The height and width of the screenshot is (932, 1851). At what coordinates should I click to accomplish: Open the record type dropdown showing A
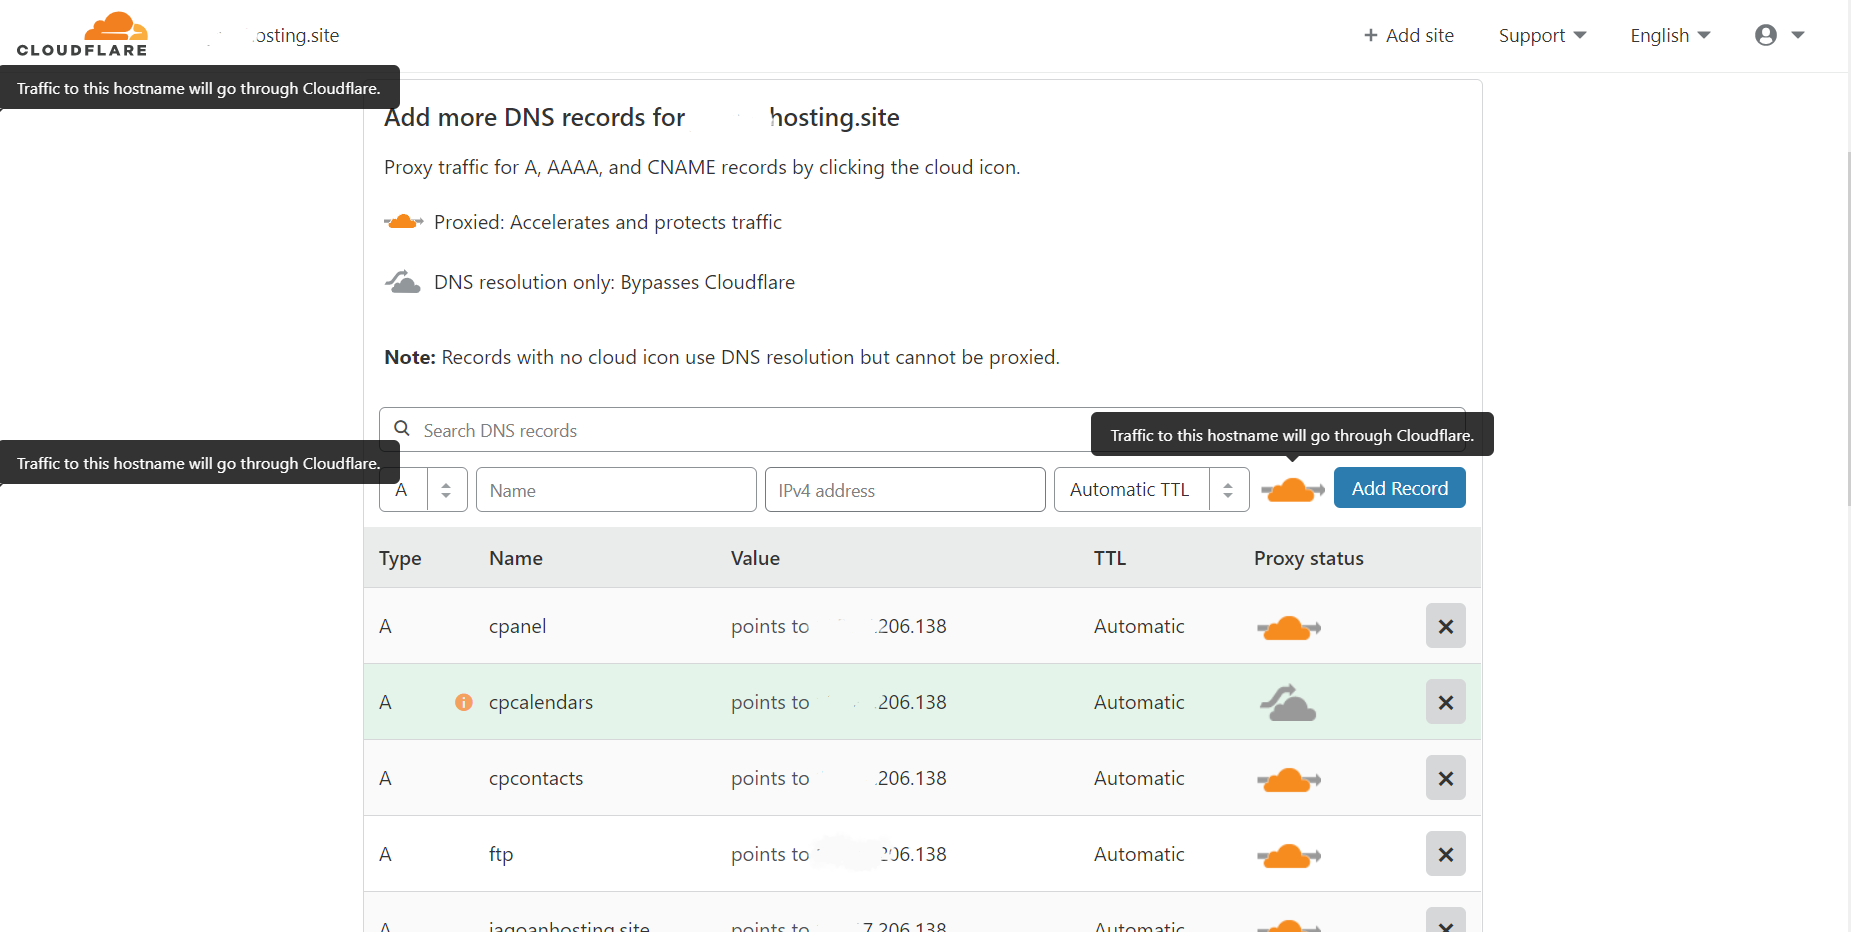click(x=445, y=489)
